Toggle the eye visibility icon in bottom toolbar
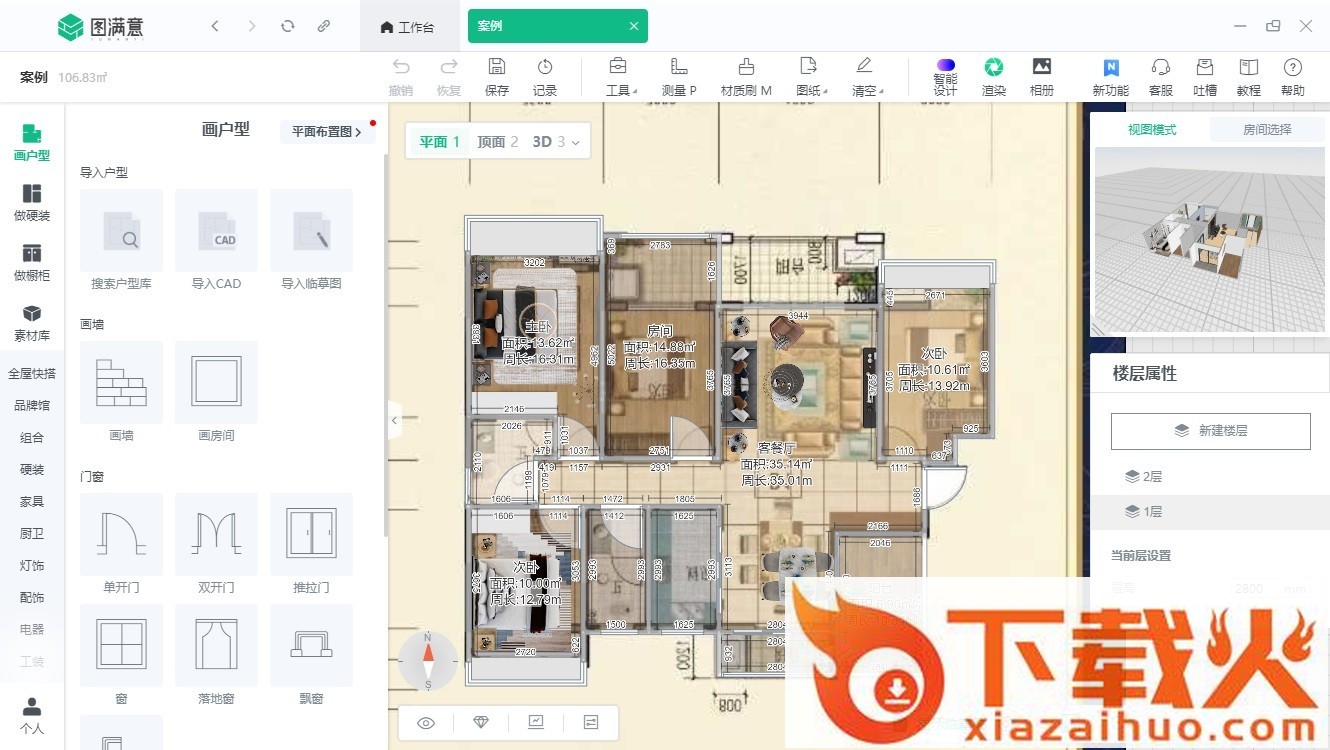The image size is (1330, 750). coord(426,723)
